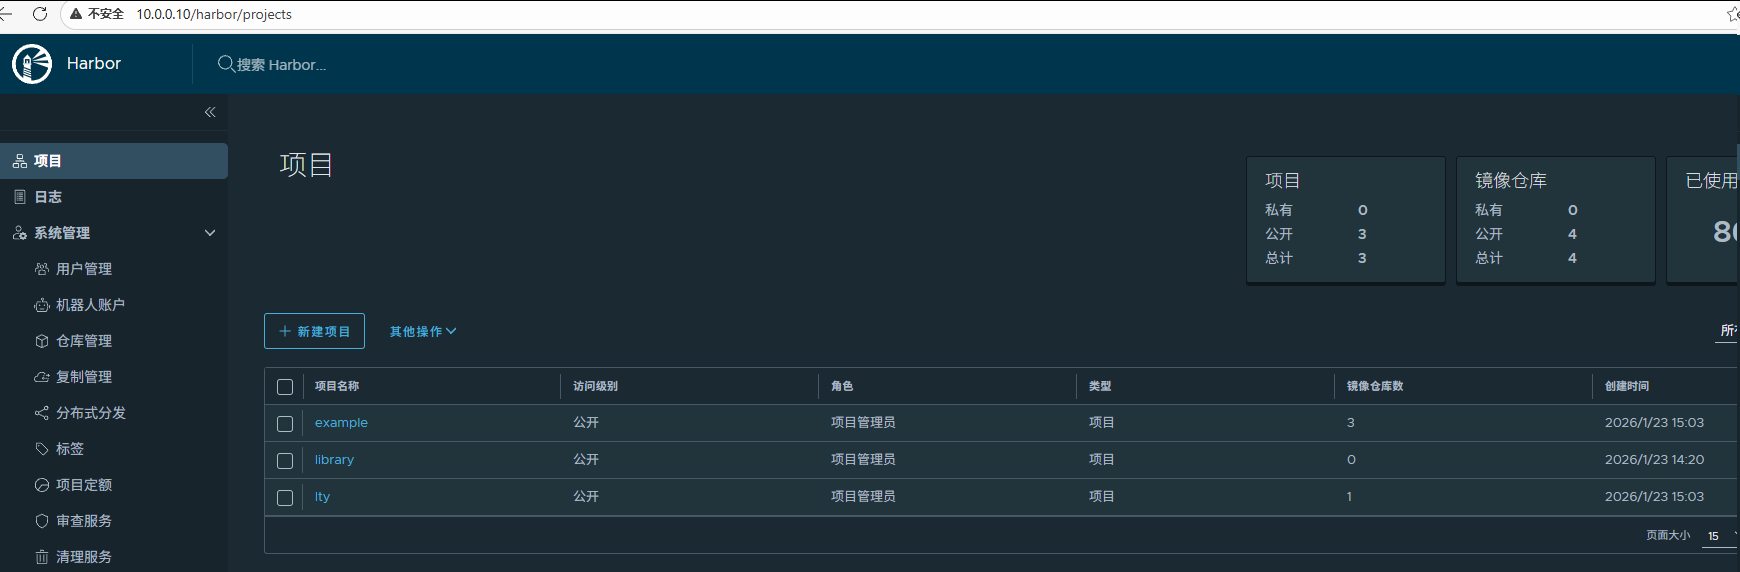Collapse the sidebar with double-chevron icon
Image resolution: width=1740 pixels, height=572 pixels.
210,112
